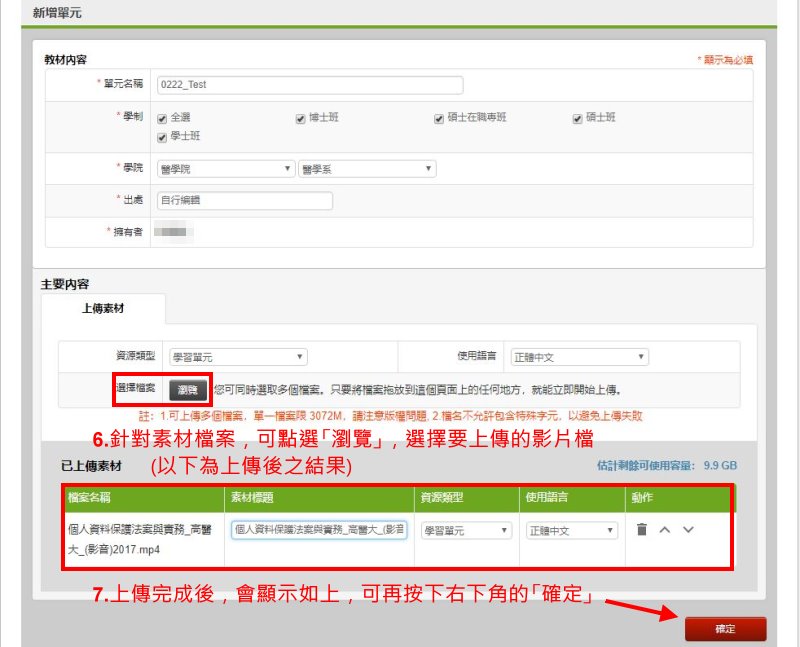Viewport: 800px width, 647px height.
Task: Click the 主要內容 section heading
Action: [65, 284]
